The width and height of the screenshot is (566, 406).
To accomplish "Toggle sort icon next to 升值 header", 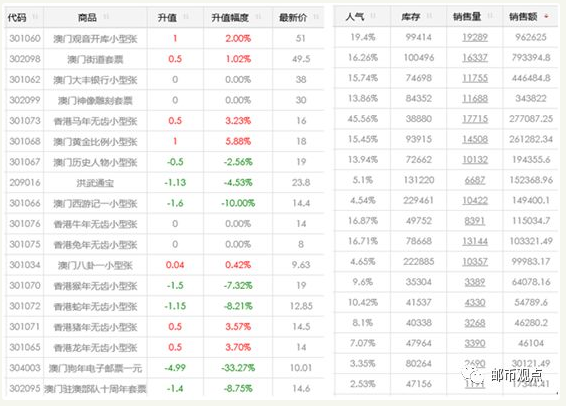I will tap(186, 17).
